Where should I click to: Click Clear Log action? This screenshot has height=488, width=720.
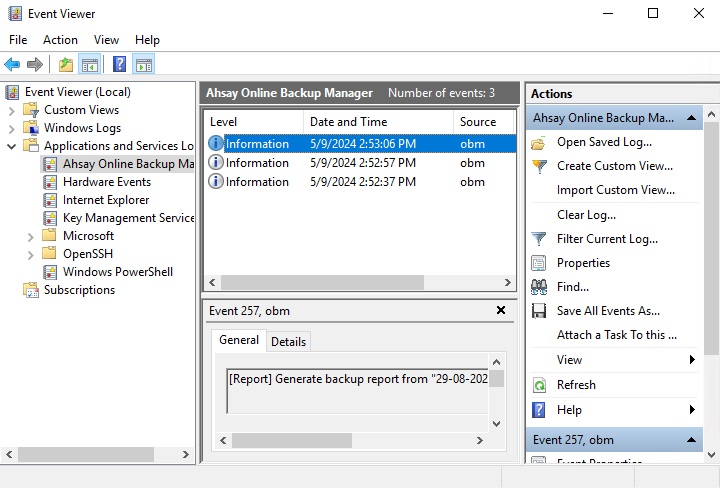point(586,215)
